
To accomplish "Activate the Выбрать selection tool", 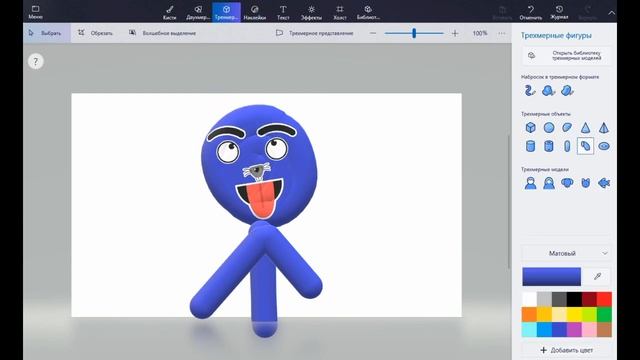I will (x=46, y=33).
